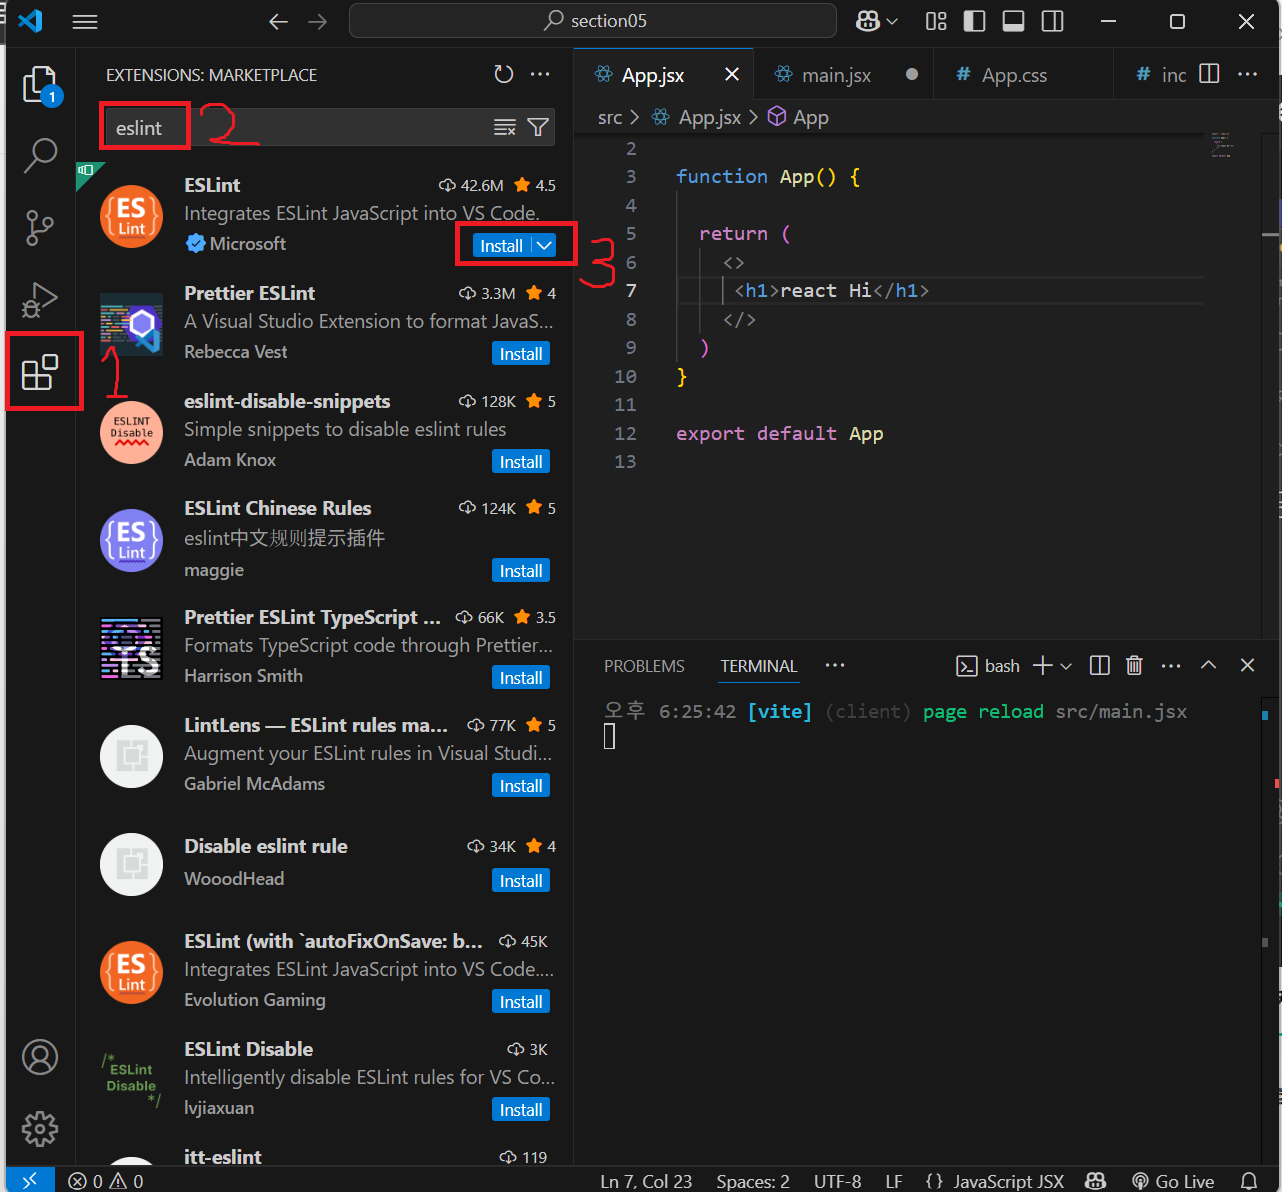This screenshot has width=1282, height=1192.
Task: Select the App.jsx breadcrumb
Action: pos(710,118)
